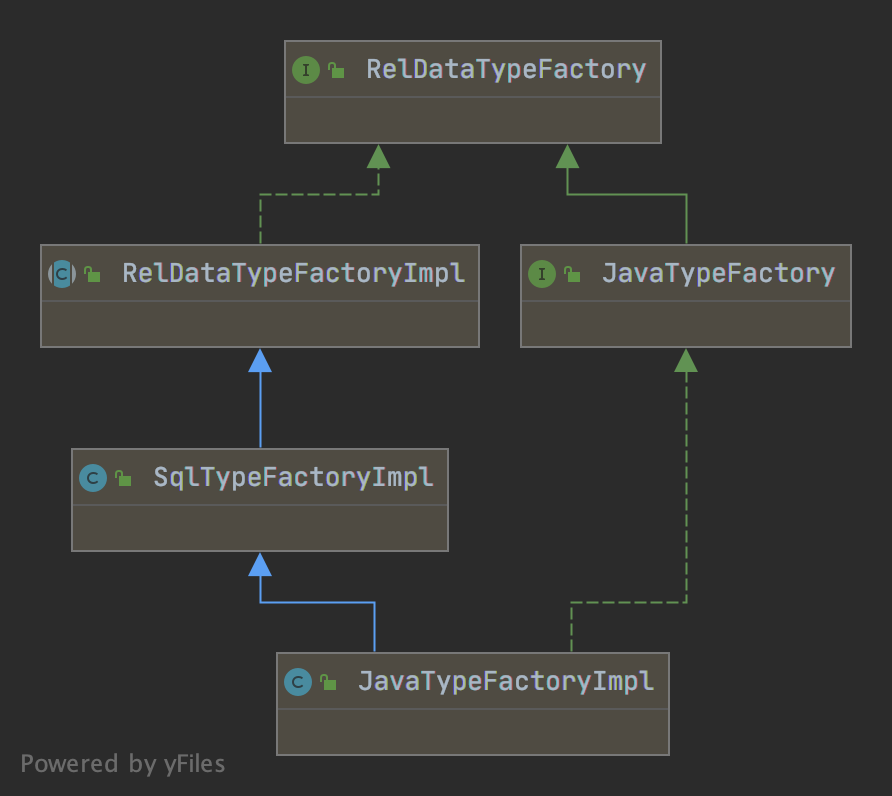
Task: Click the class icon beside SqlTypeFactoryImpl
Action: [x=93, y=478]
